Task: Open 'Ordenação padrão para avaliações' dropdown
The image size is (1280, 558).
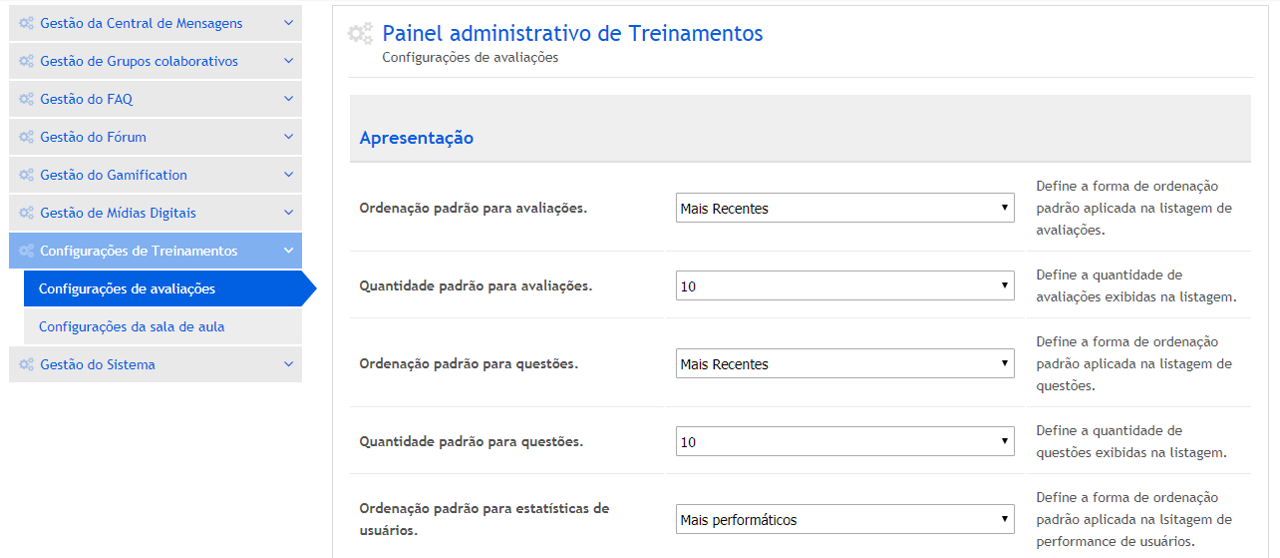Action: 845,208
